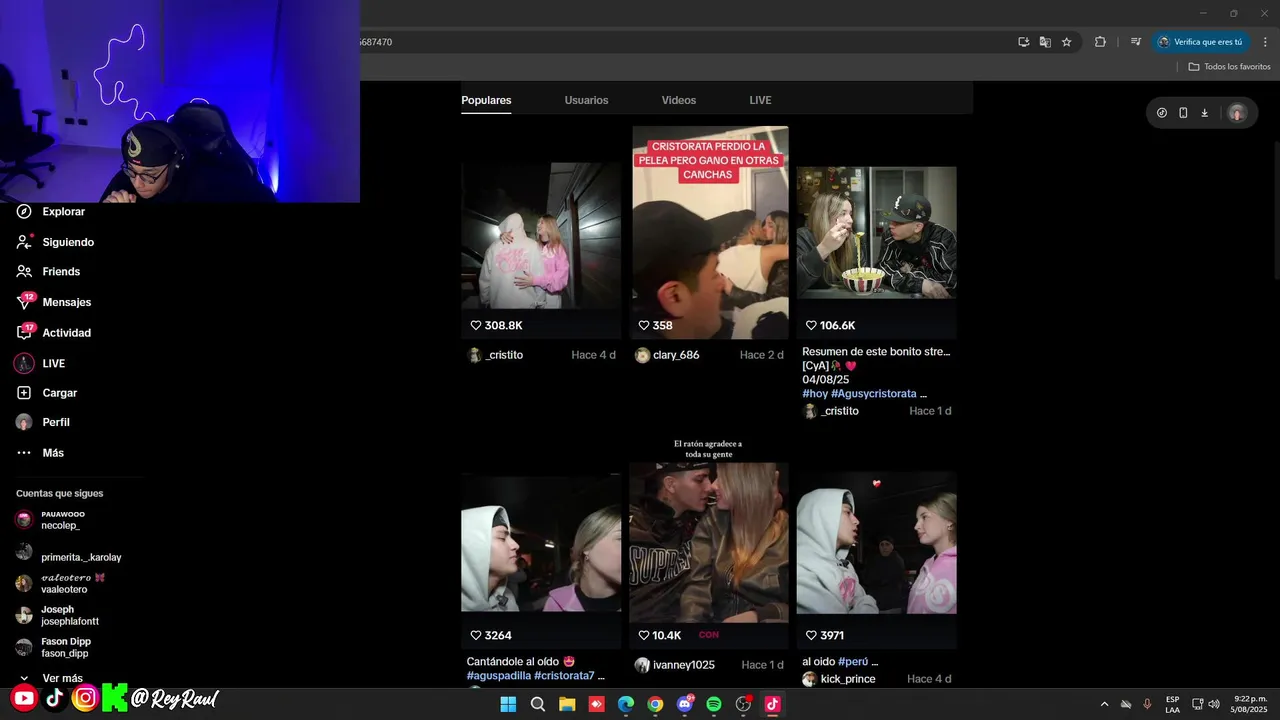The height and width of the screenshot is (720, 1280).
Task: Open Discord from the taskbar
Action: (x=685, y=704)
